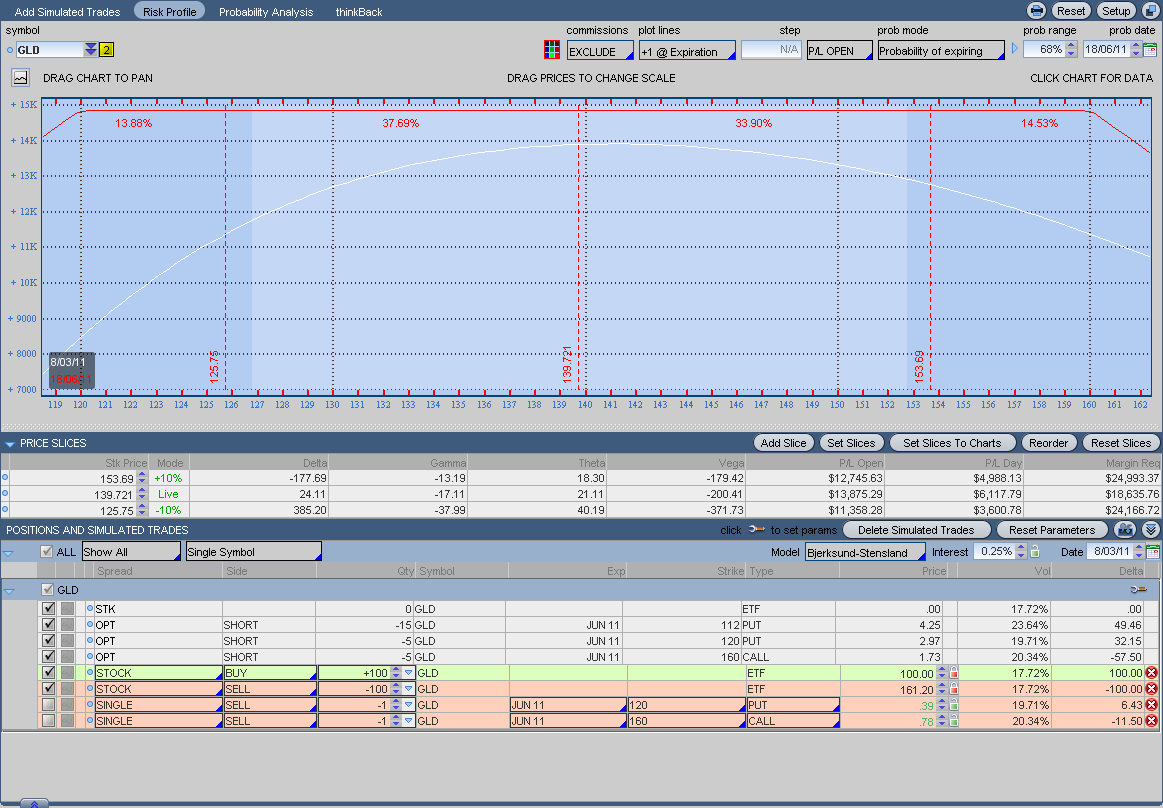This screenshot has width=1163, height=808.
Task: Click the print icon beside Reset
Action: pos(1037,11)
